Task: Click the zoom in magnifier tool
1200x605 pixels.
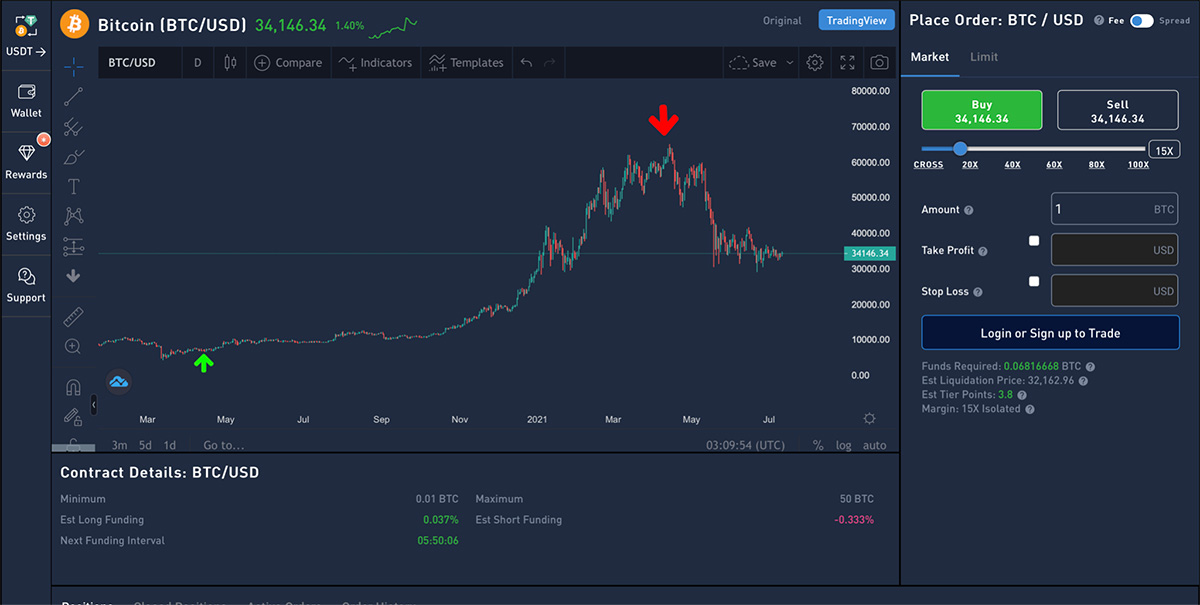Action: pyautogui.click(x=73, y=347)
